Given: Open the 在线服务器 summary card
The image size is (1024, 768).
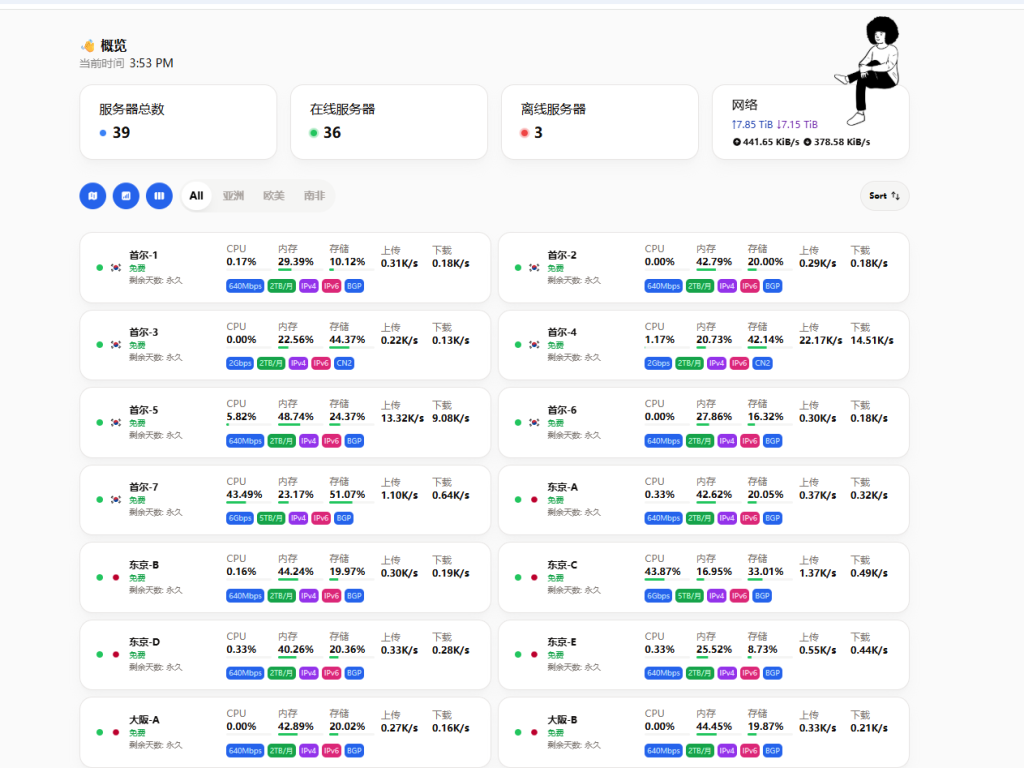Looking at the screenshot, I should click(x=388, y=121).
